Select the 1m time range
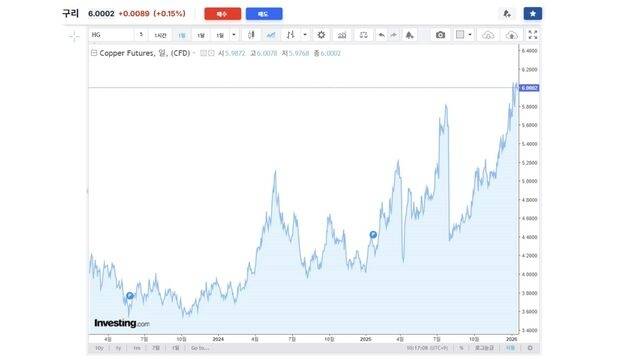640x360 pixels. [137, 348]
